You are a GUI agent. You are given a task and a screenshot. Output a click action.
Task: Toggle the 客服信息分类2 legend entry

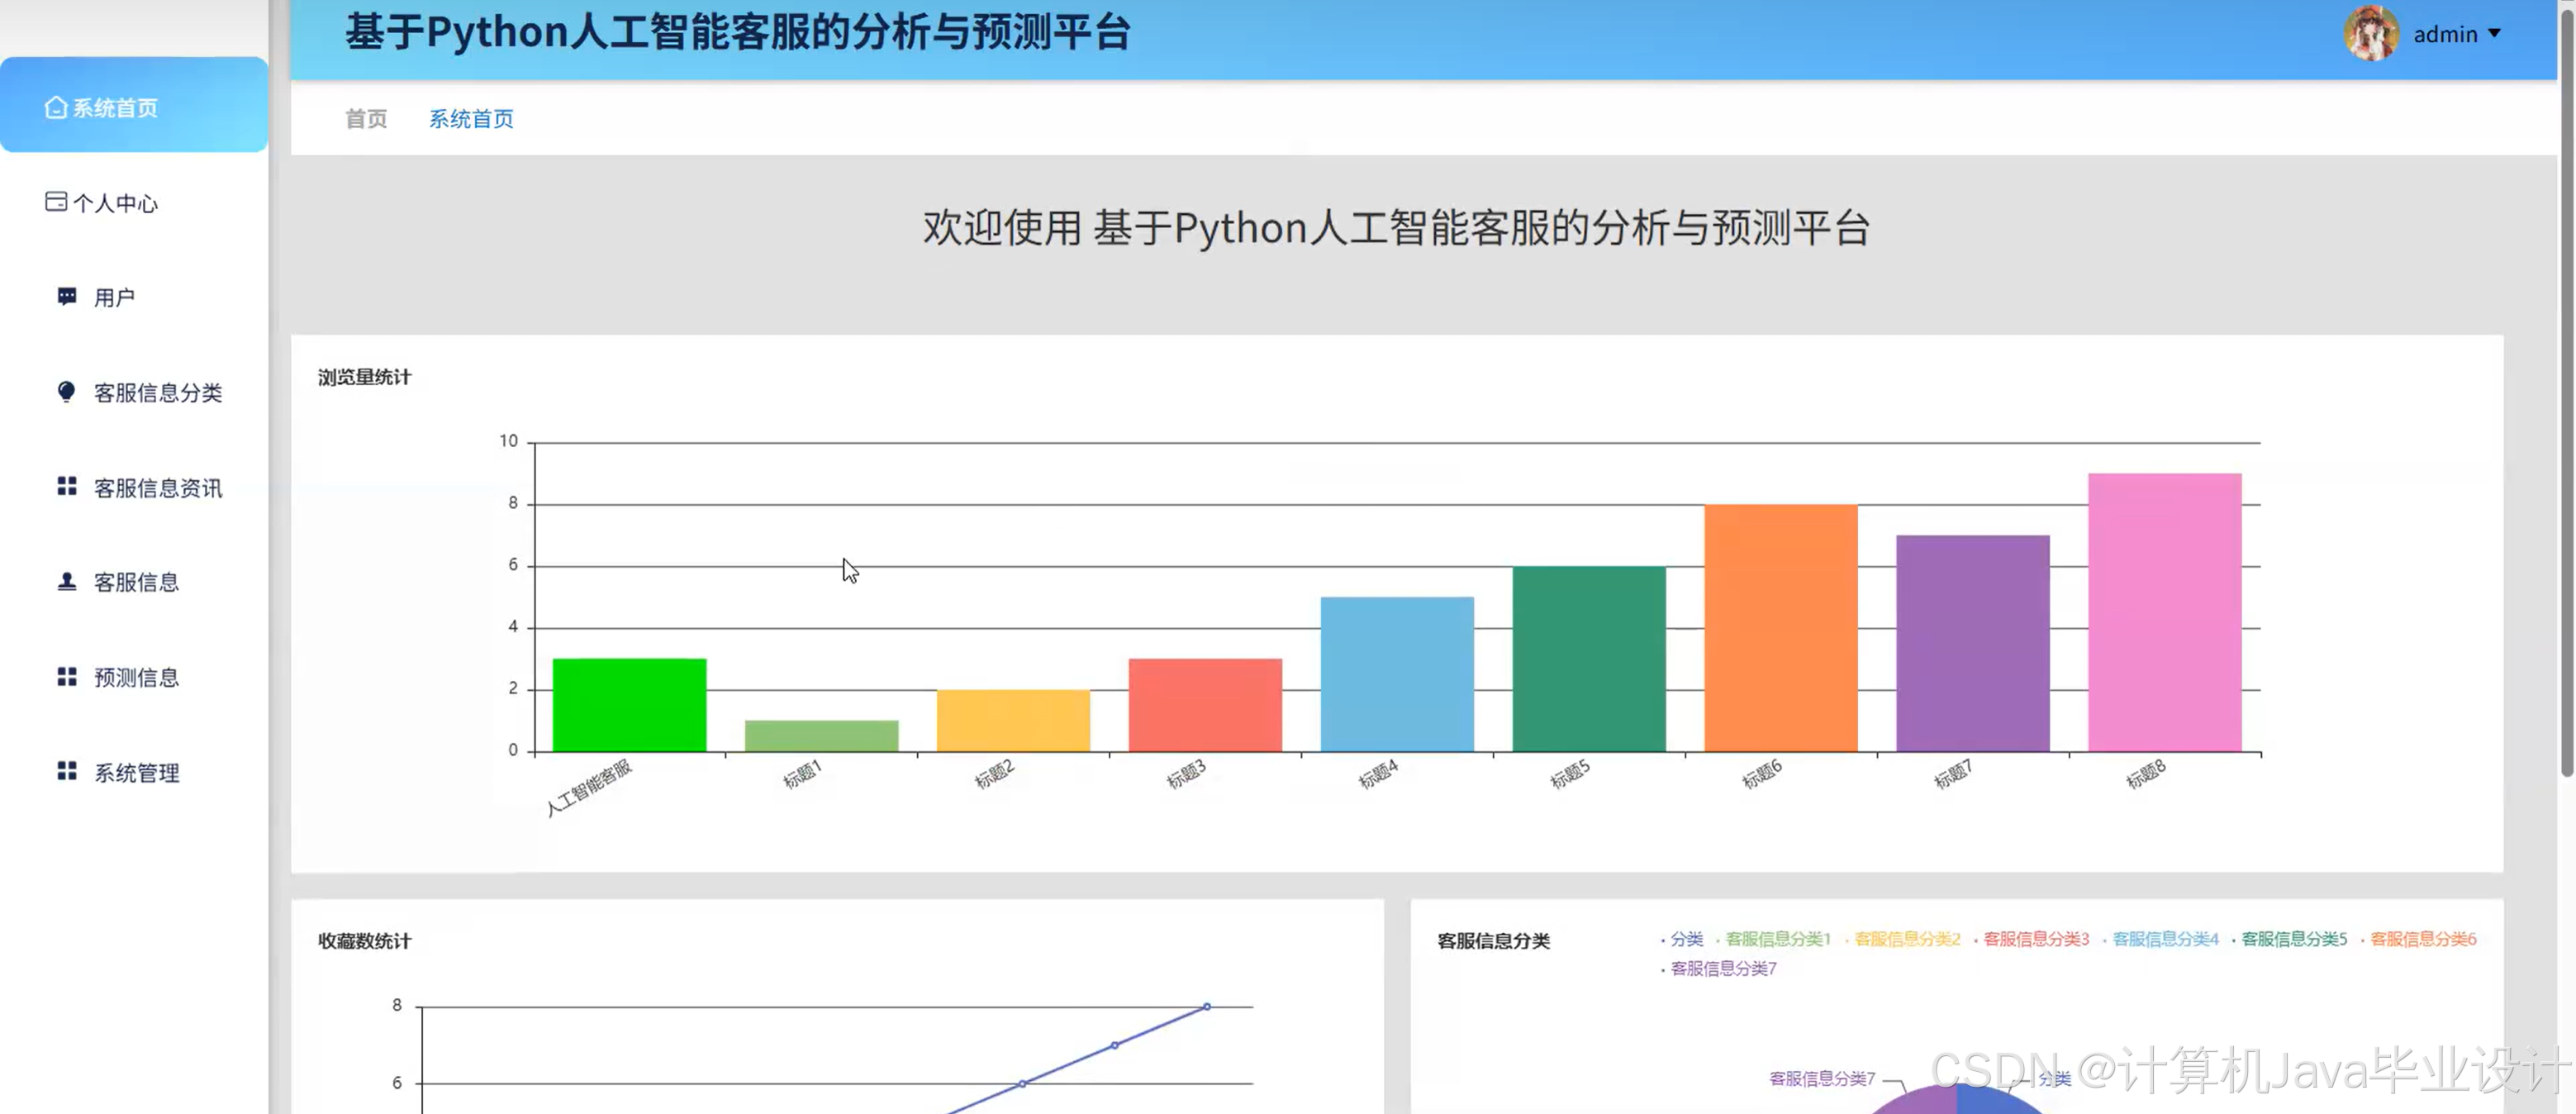pyautogui.click(x=1902, y=939)
